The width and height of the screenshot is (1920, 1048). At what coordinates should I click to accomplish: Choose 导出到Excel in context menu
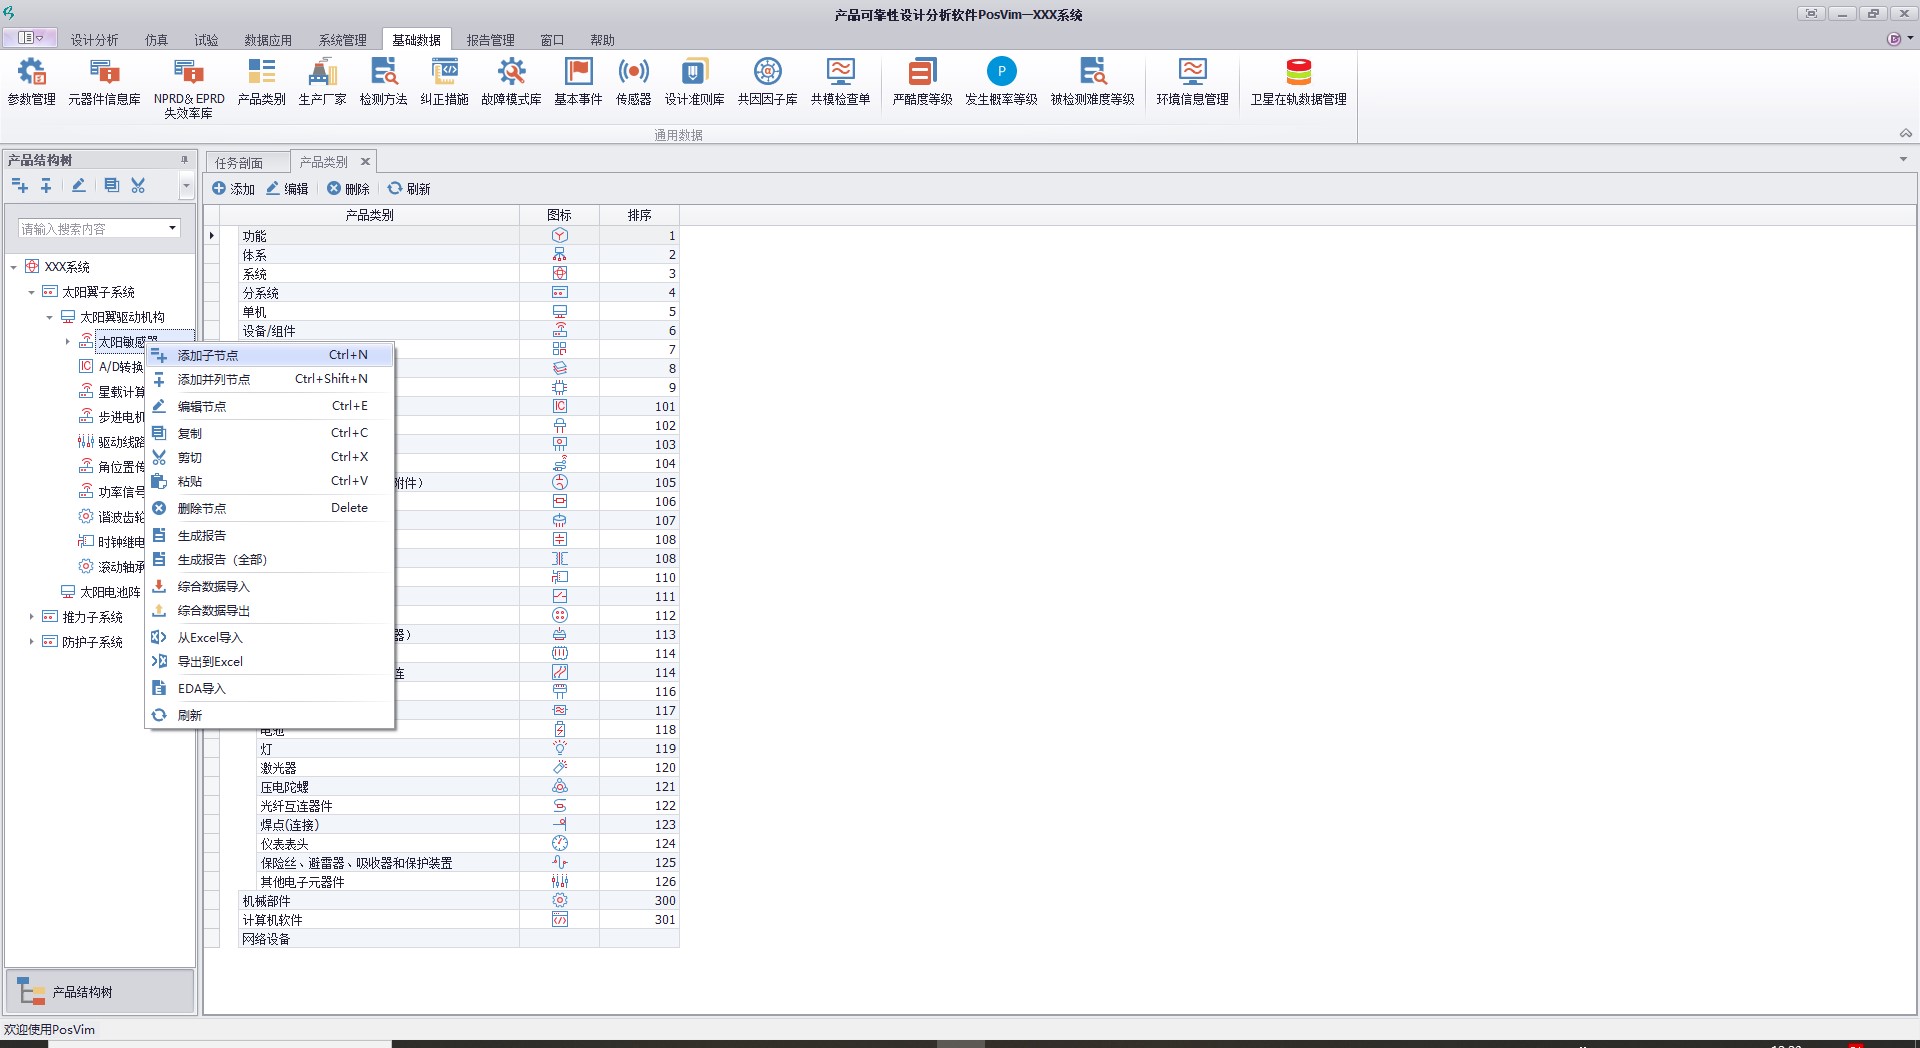210,661
